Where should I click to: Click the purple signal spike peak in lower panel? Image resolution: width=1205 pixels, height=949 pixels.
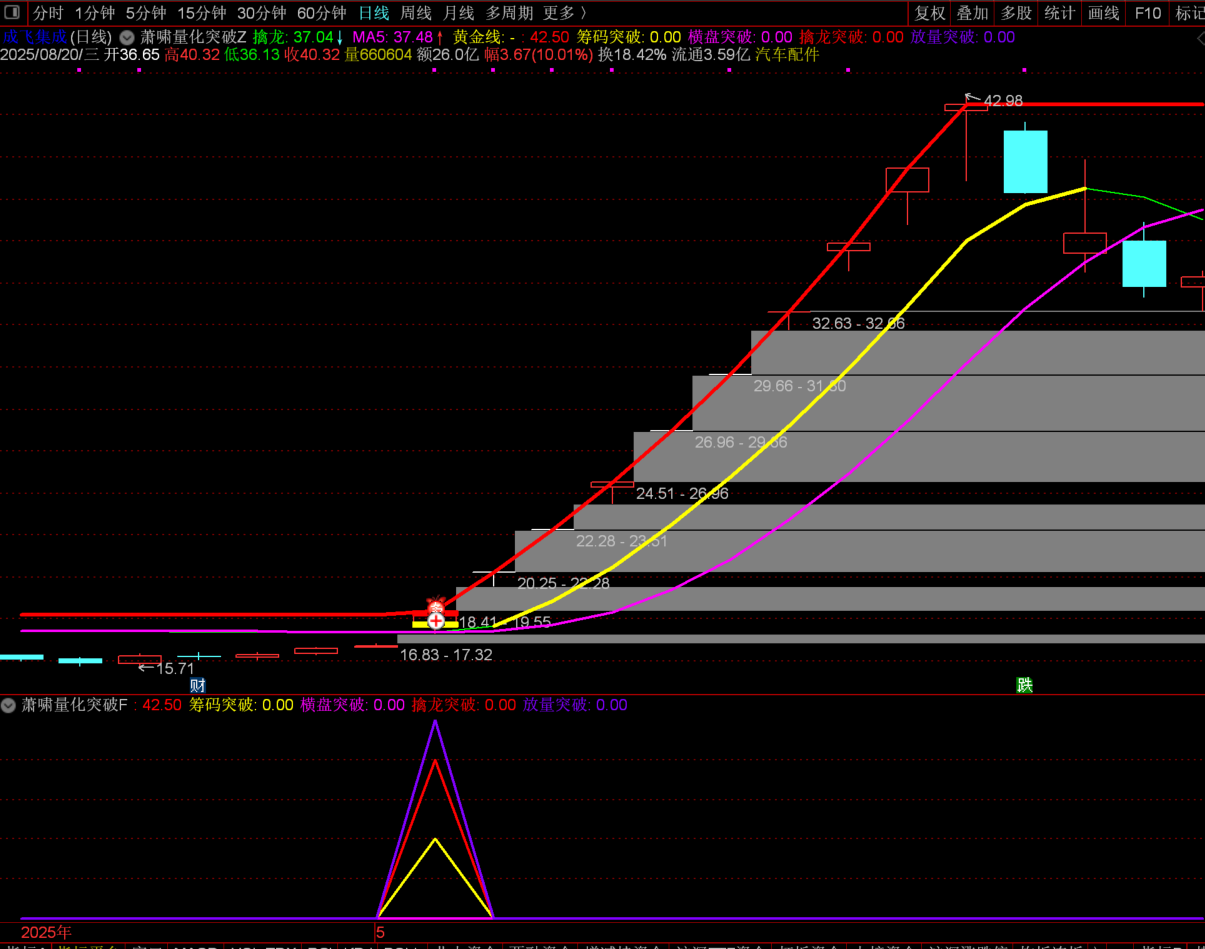point(435,723)
